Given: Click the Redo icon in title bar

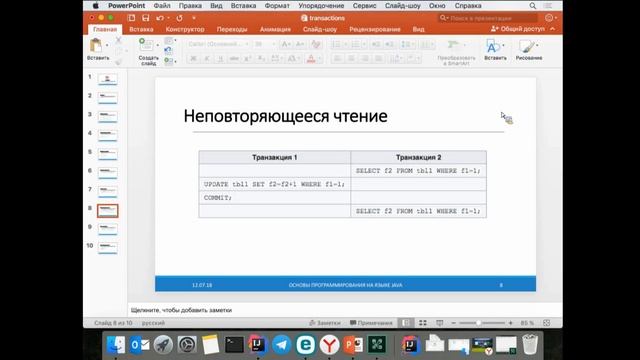Looking at the screenshot, I should [x=179, y=18].
